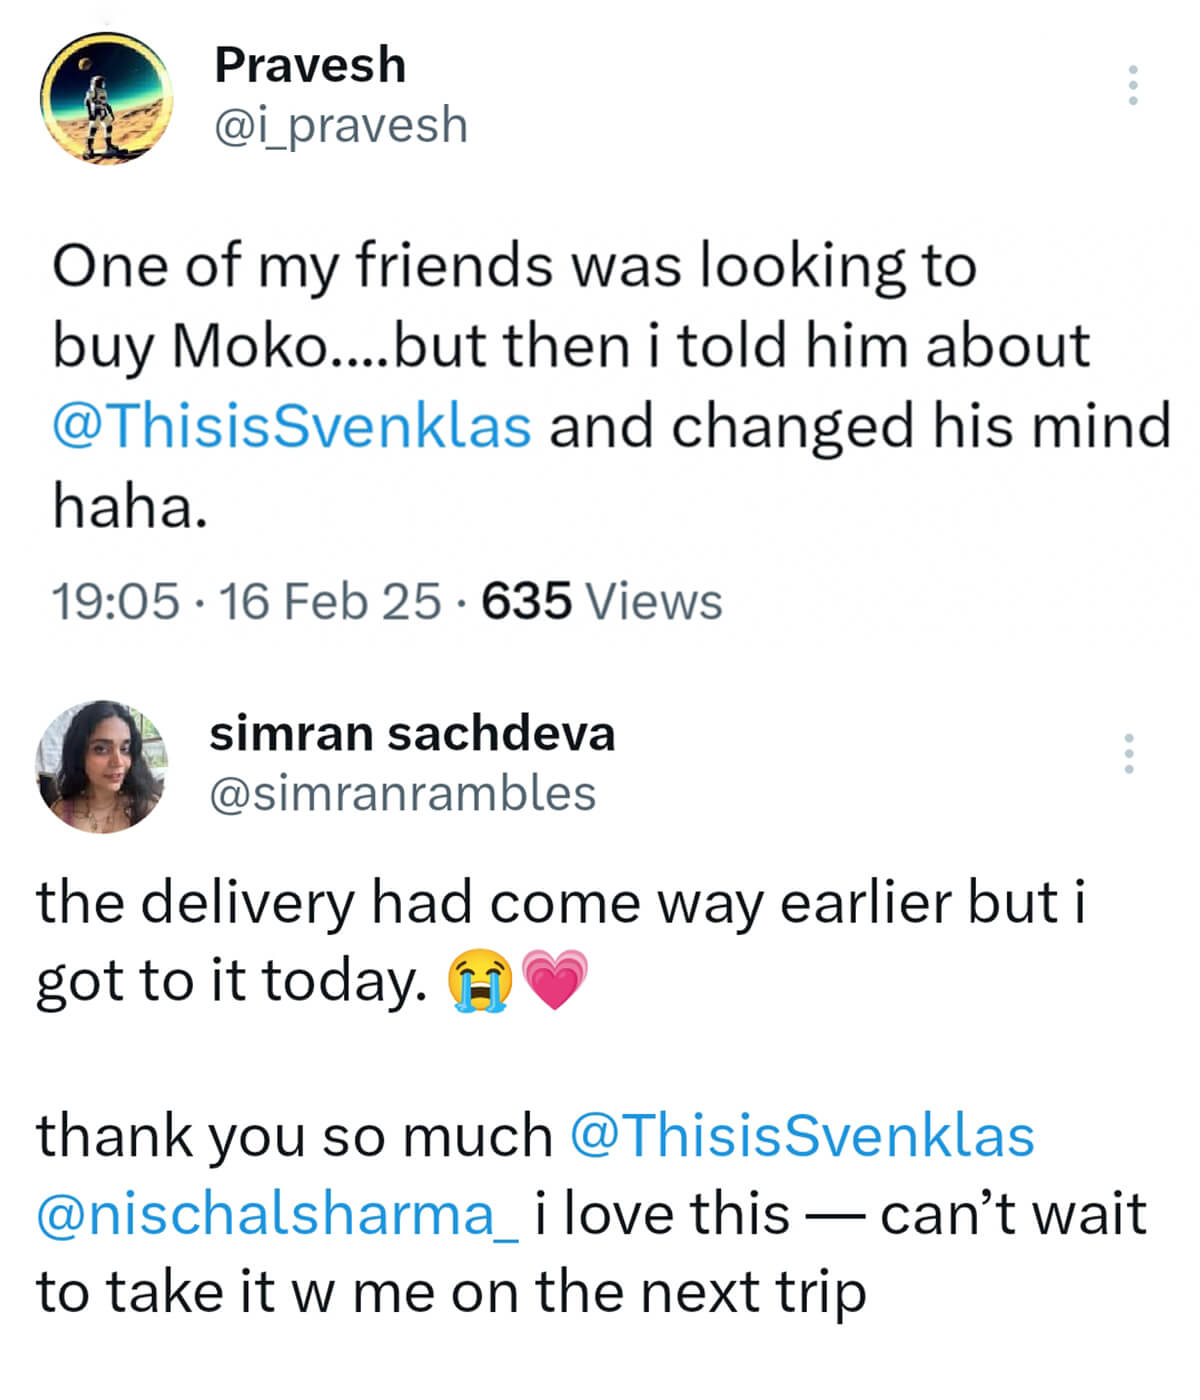Click the @nischalsharma_ mention

277,1214
